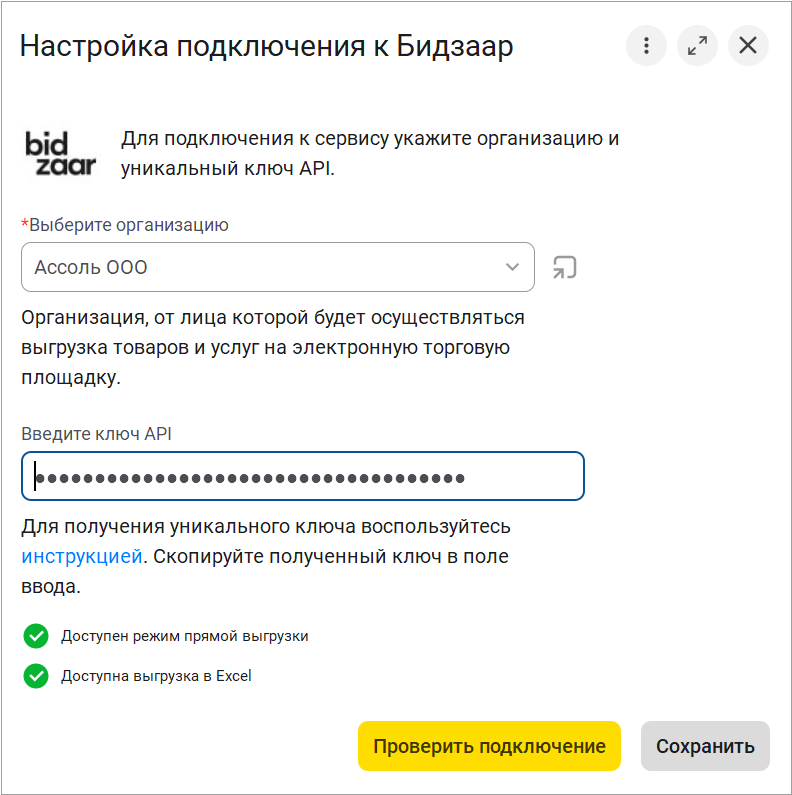Click into the API key input field
This screenshot has width=792, height=795.
pyautogui.click(x=303, y=476)
